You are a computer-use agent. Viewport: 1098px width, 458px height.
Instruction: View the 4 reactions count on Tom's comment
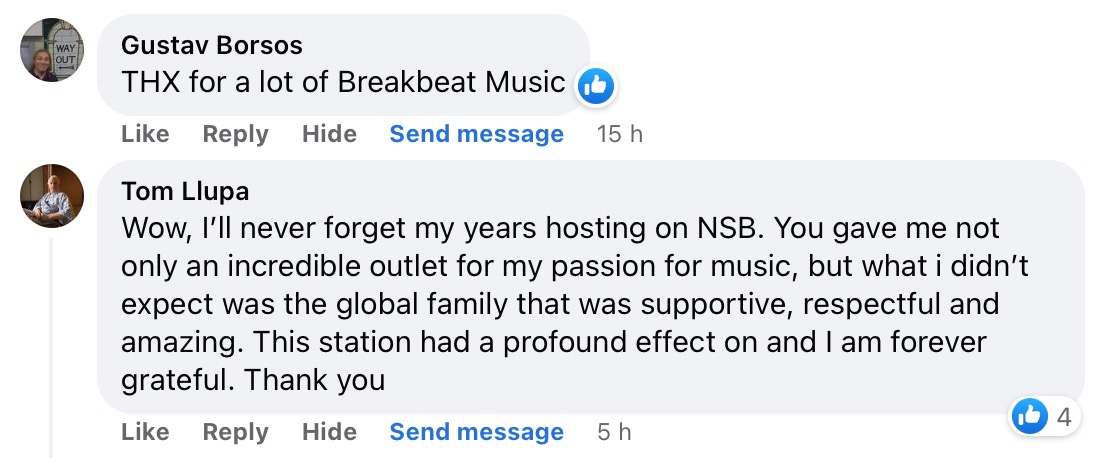point(1063,417)
